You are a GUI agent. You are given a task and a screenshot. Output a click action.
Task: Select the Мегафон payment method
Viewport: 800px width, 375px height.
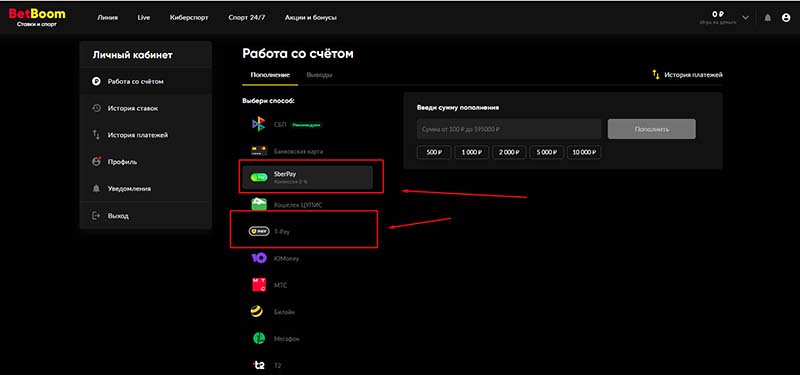[307, 338]
